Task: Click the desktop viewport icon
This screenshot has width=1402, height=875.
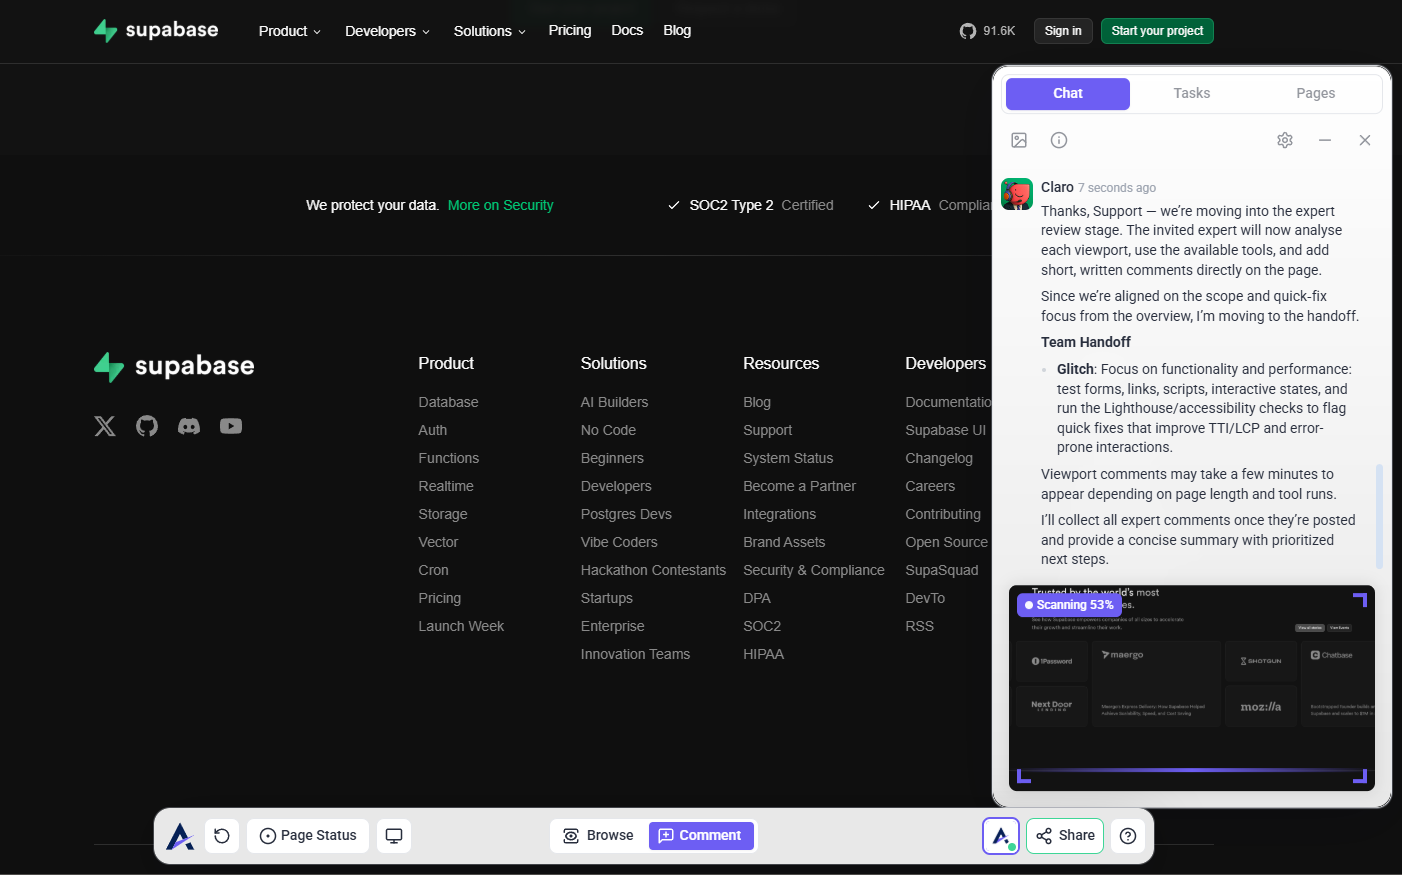Action: point(394,836)
